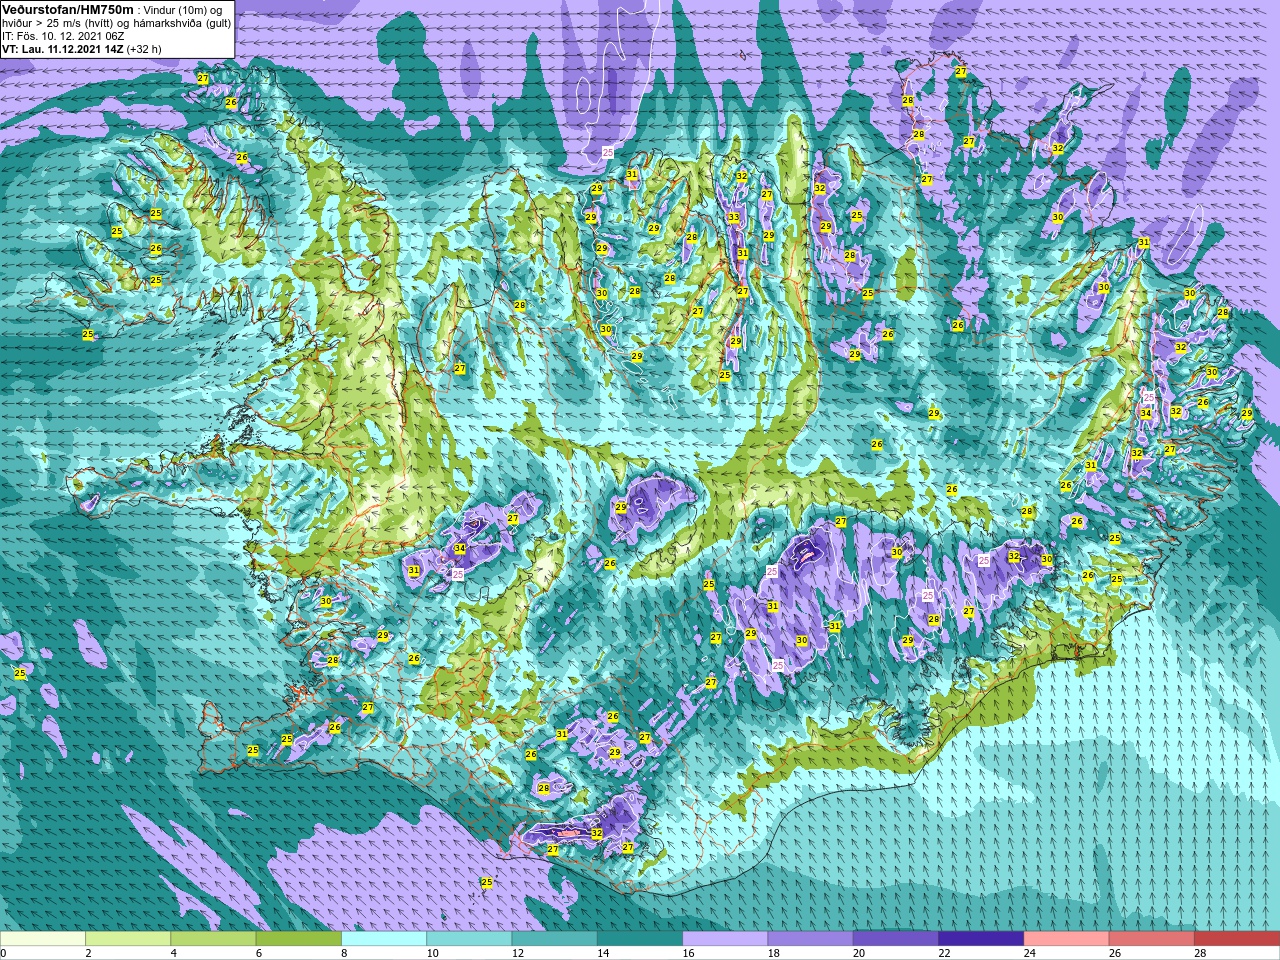Viewport: 1280px width, 960px height.
Task: Click the 12–14 m/s teal legend swatch
Action: [x=555, y=939]
